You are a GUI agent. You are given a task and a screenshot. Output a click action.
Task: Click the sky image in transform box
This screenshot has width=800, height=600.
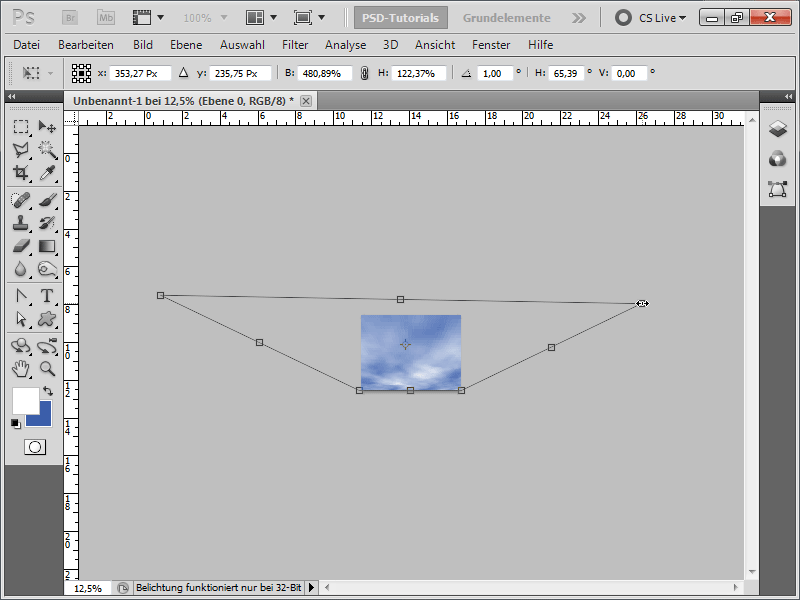411,353
